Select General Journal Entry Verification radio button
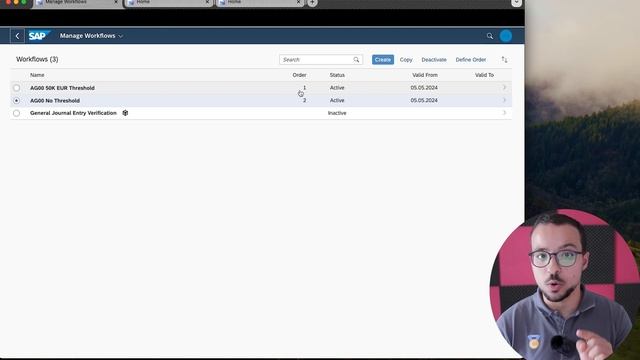The width and height of the screenshot is (640, 360). click(16, 113)
